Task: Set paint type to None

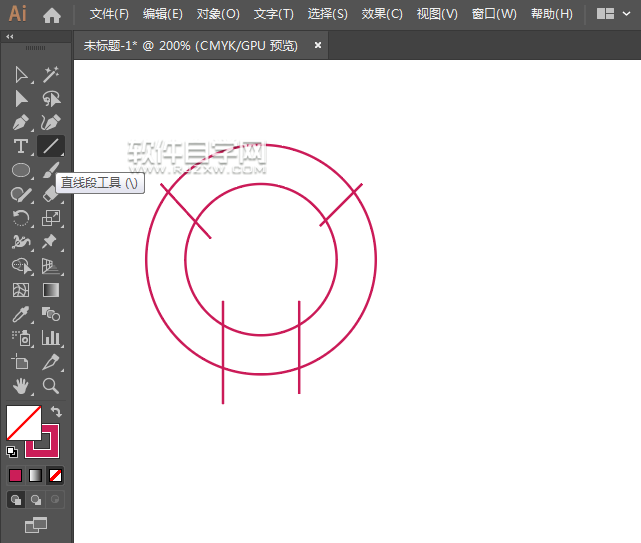Action: 56,475
